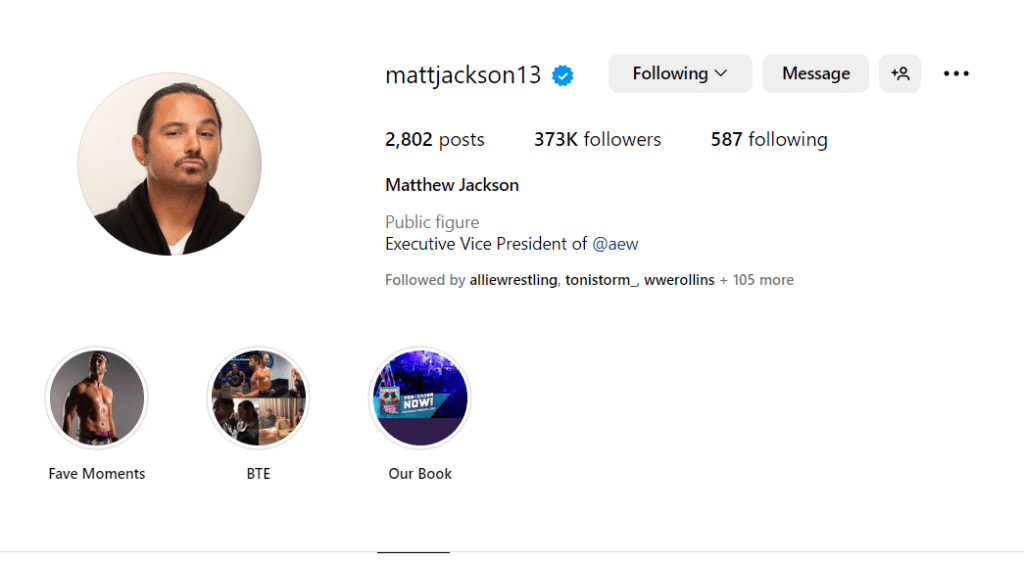The height and width of the screenshot is (562, 1024).
Task: Open alliewrestling in followed-by list
Action: point(513,280)
